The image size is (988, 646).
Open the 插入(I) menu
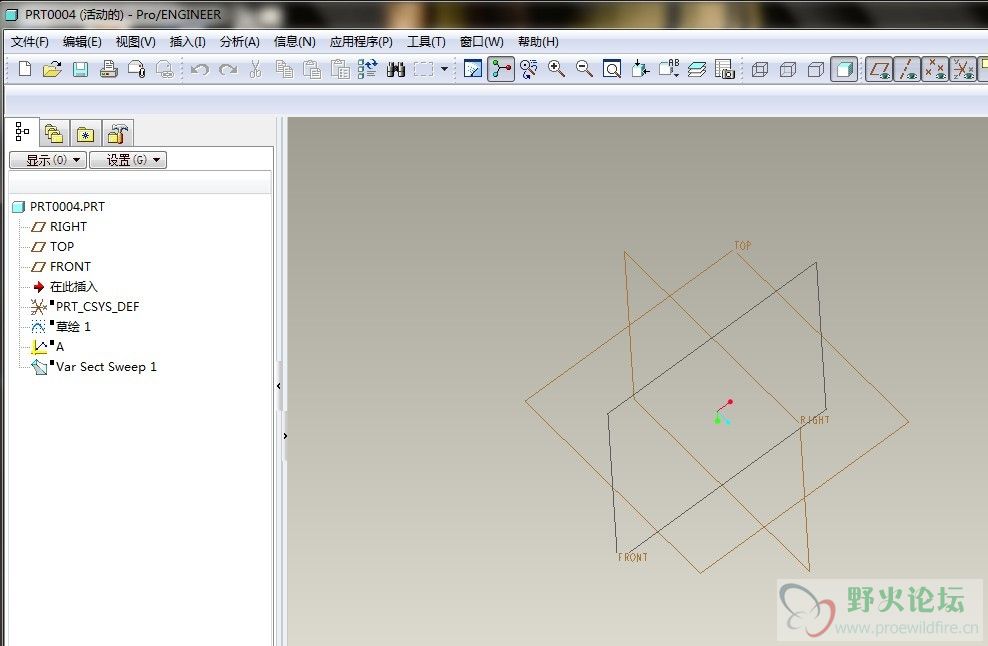point(188,42)
